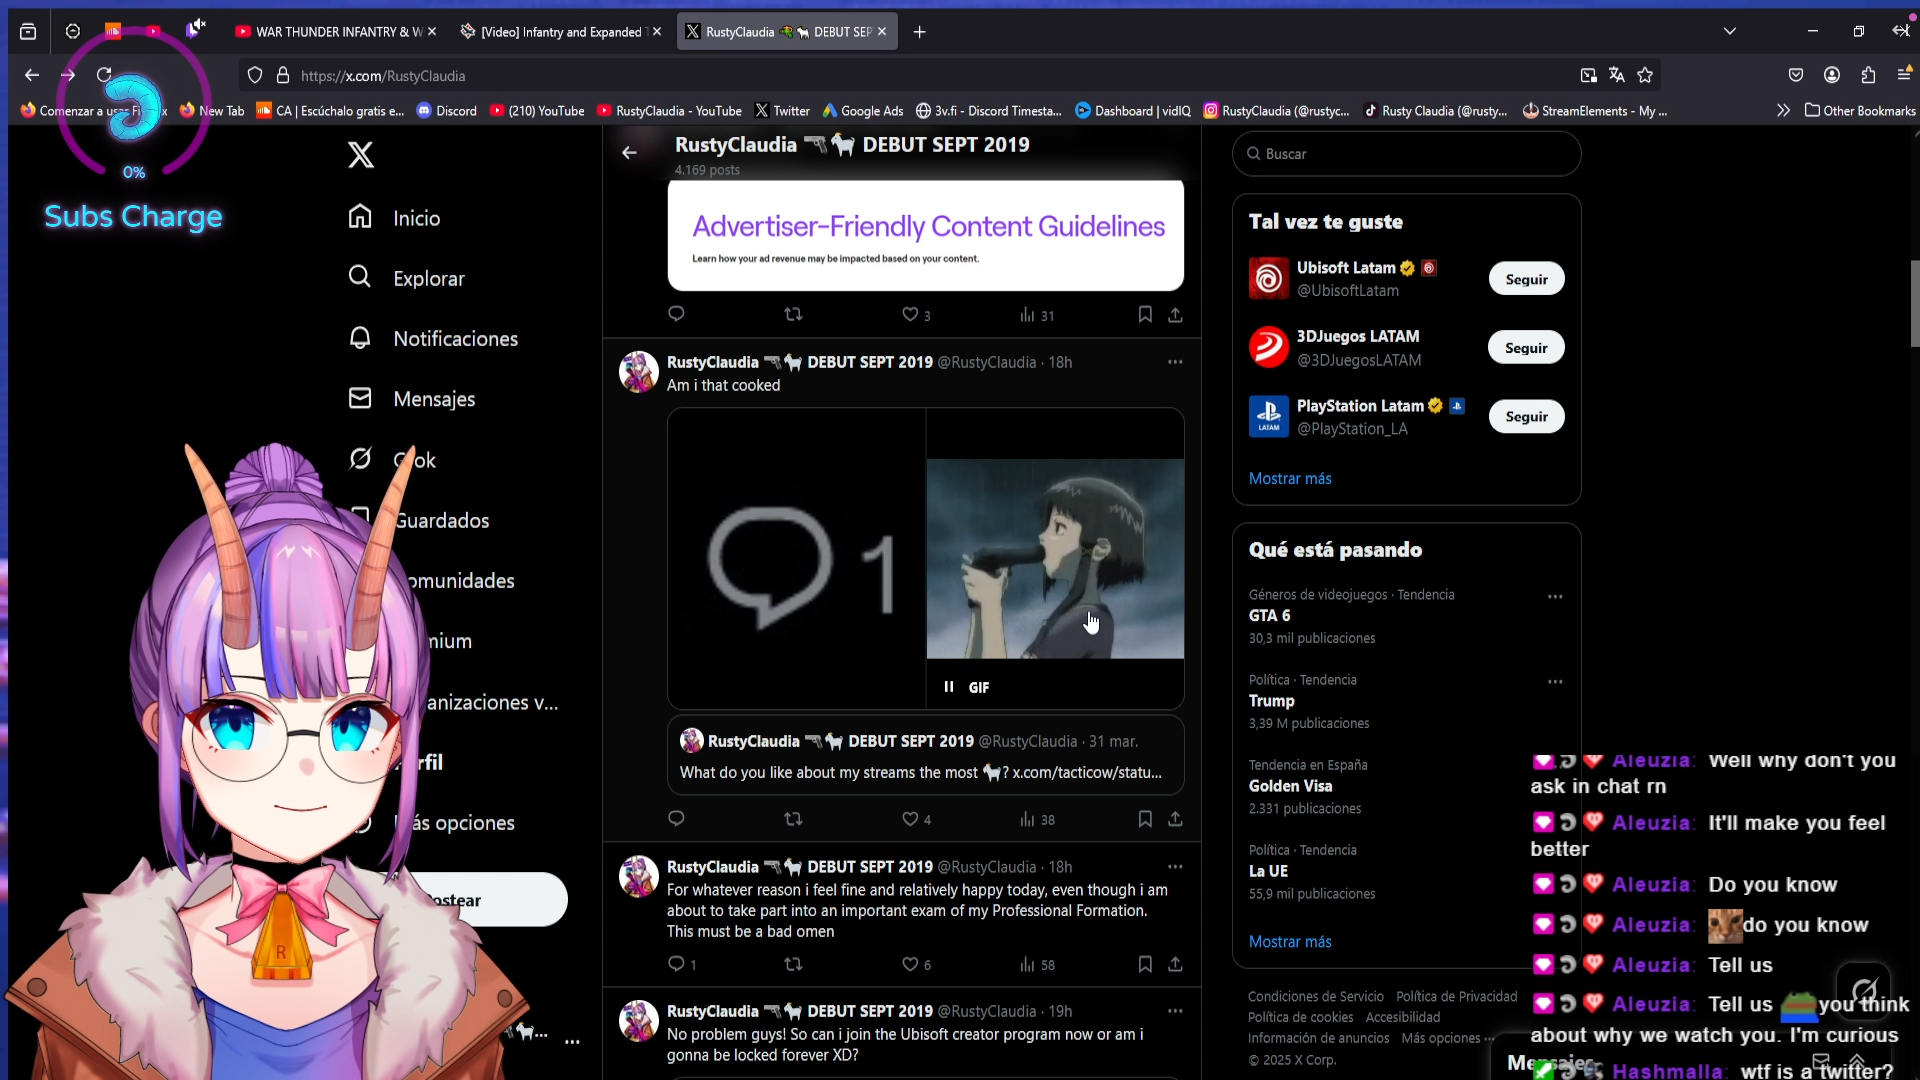Expand the tab list dropdown arrow

click(x=1730, y=32)
